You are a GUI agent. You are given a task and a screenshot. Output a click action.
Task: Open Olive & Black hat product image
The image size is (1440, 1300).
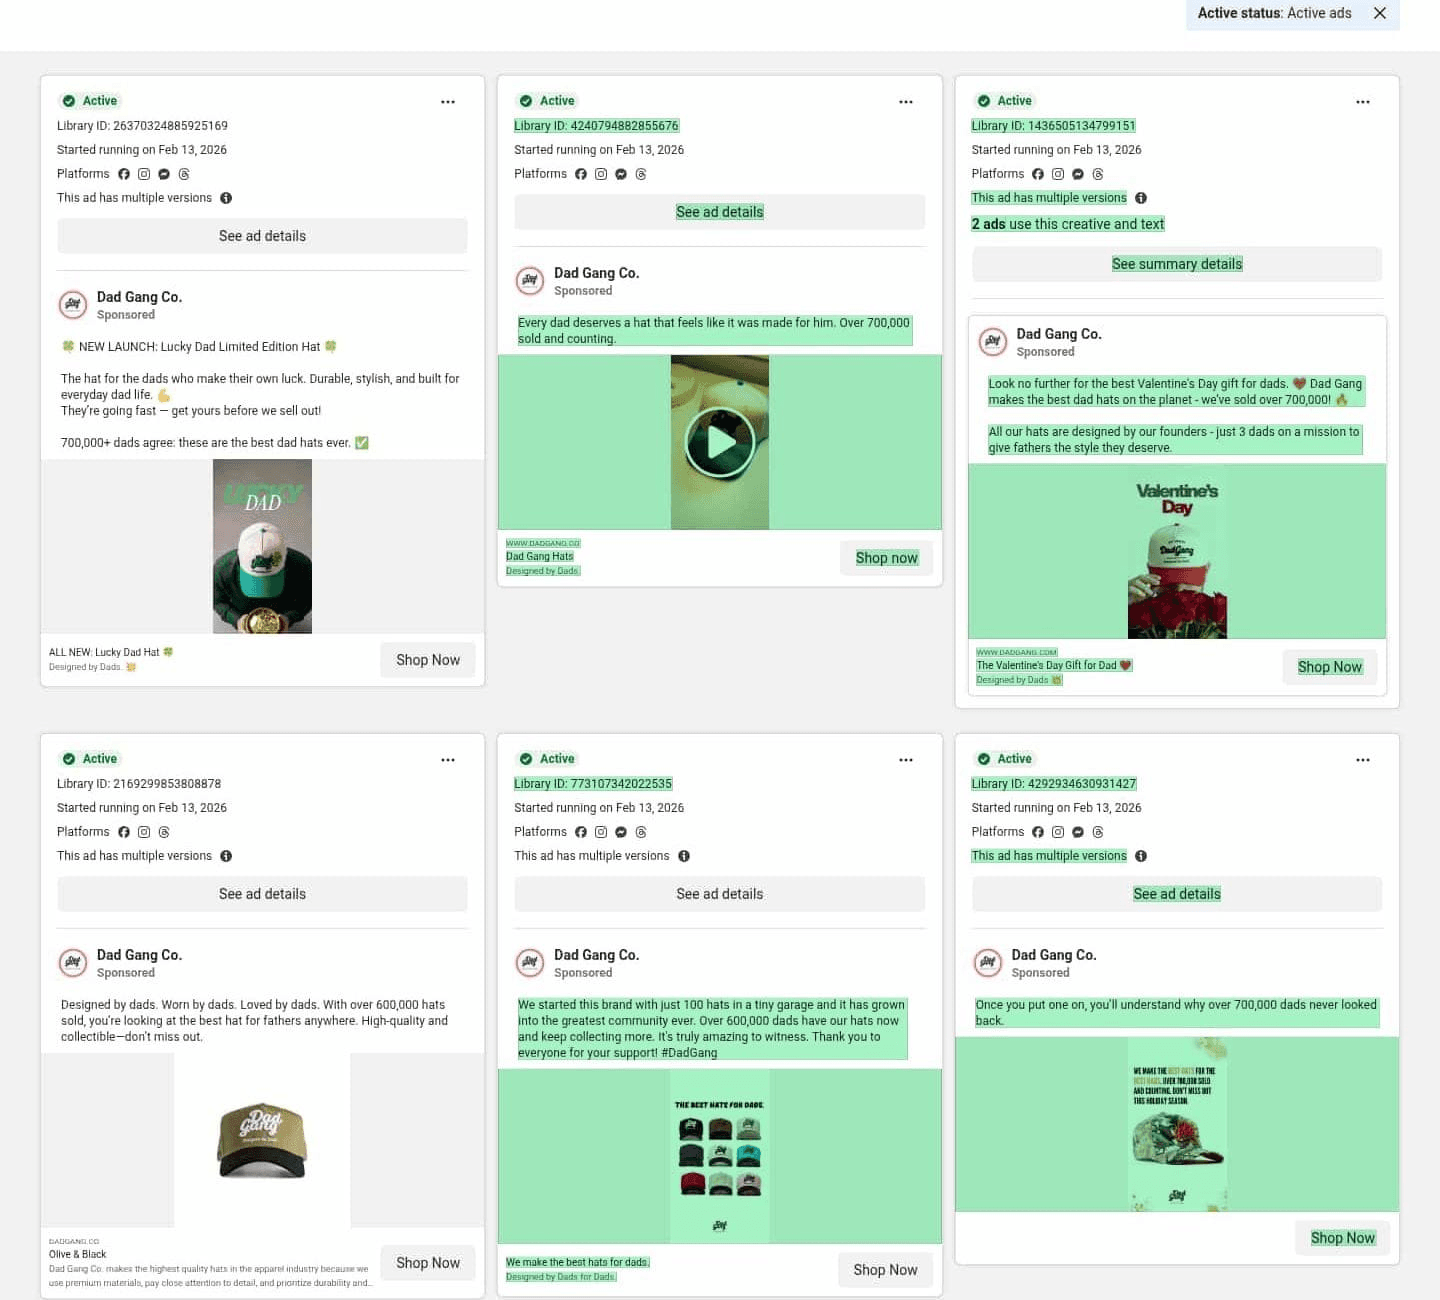(x=262, y=1140)
